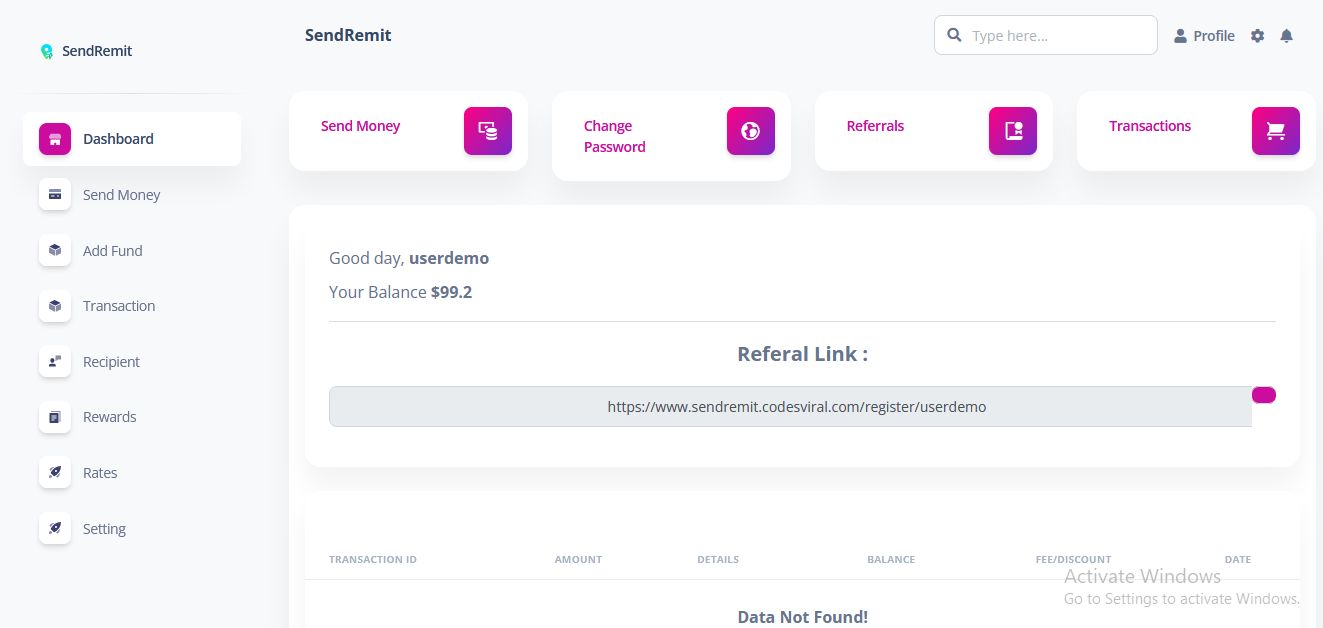Click the SendRemit page title in the header

348,35
